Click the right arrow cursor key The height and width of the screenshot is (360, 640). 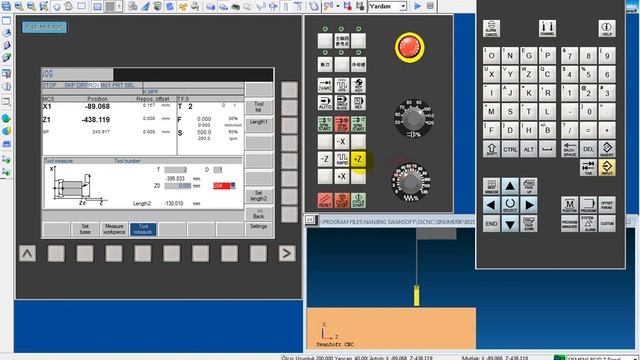529,205
